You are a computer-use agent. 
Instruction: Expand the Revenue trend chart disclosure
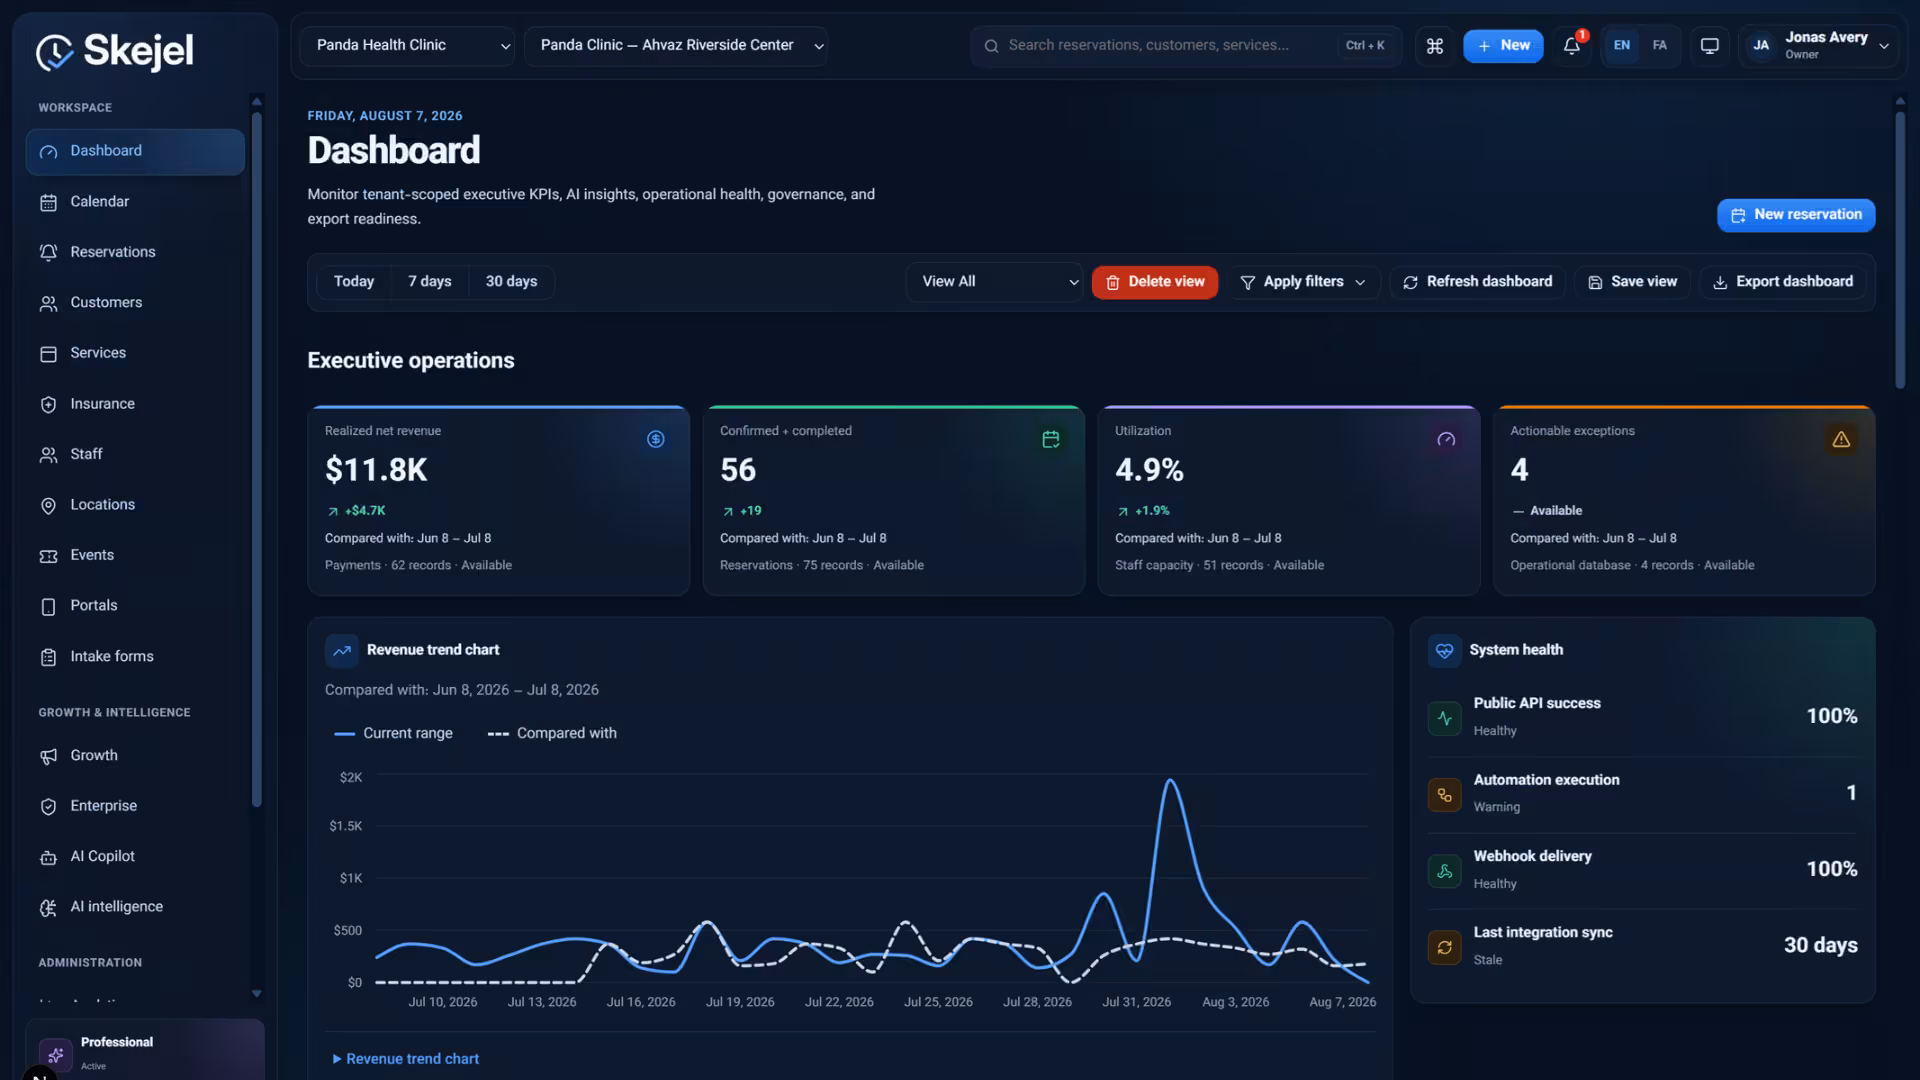click(x=405, y=1058)
